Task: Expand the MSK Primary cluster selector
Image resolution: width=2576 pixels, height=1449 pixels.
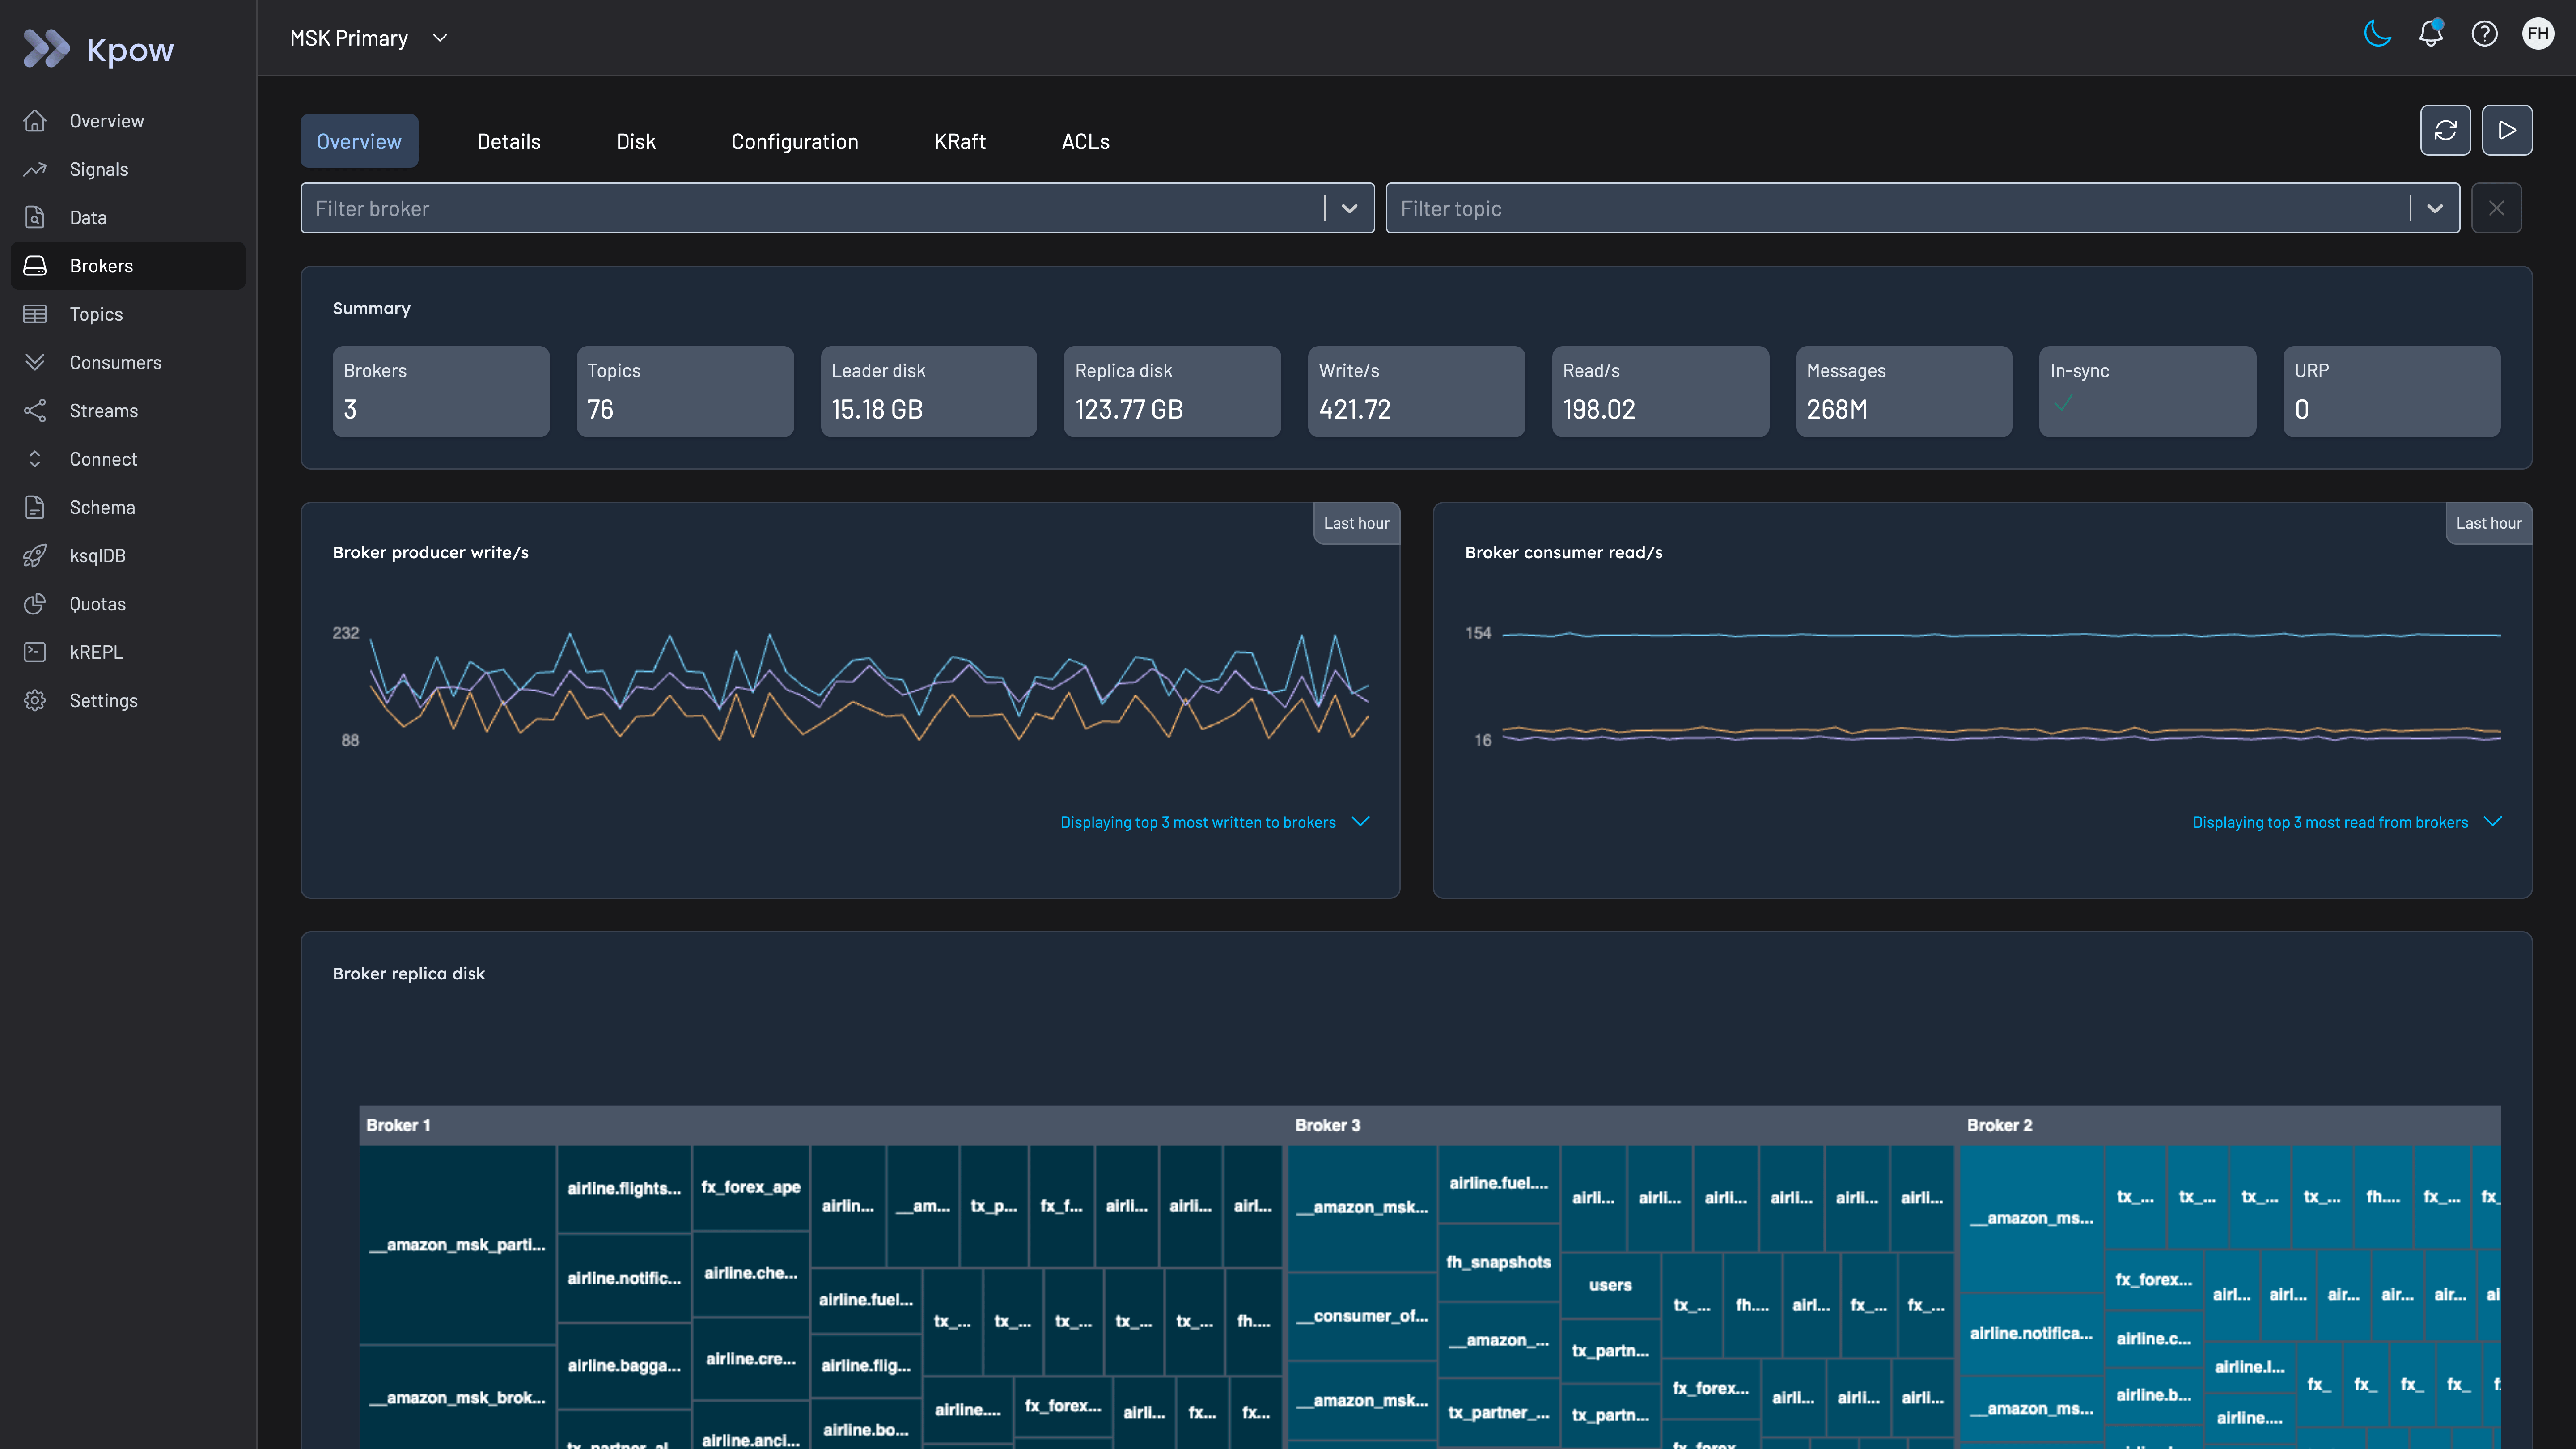Action: click(368, 38)
